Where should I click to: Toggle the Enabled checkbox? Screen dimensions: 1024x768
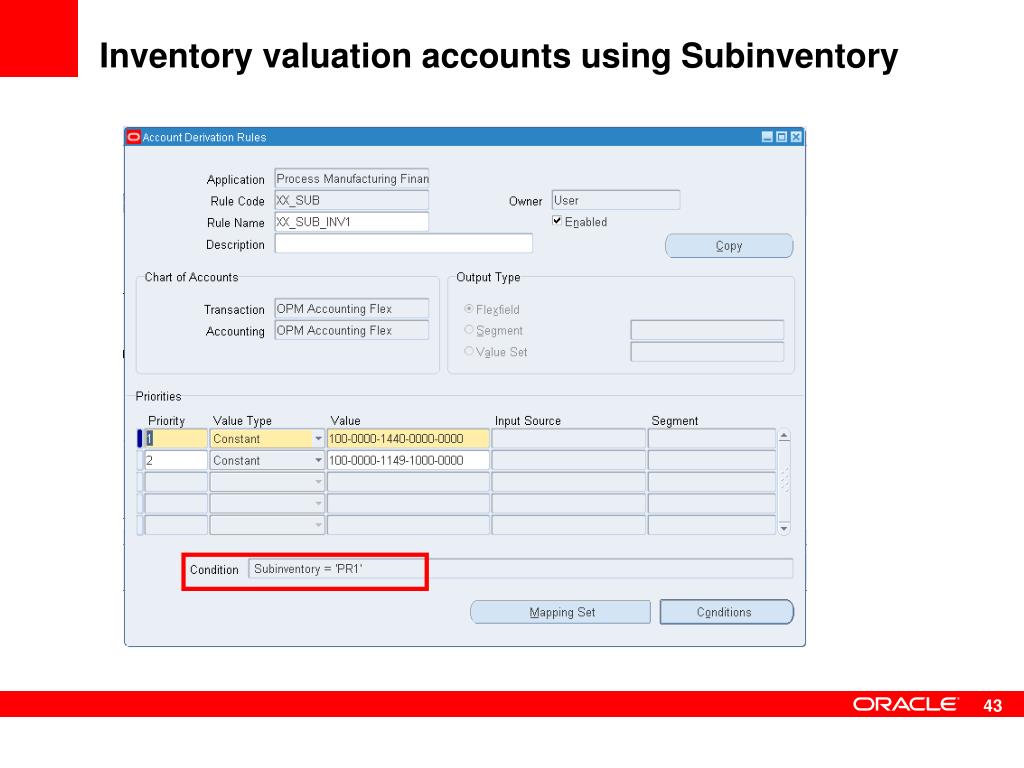click(557, 221)
